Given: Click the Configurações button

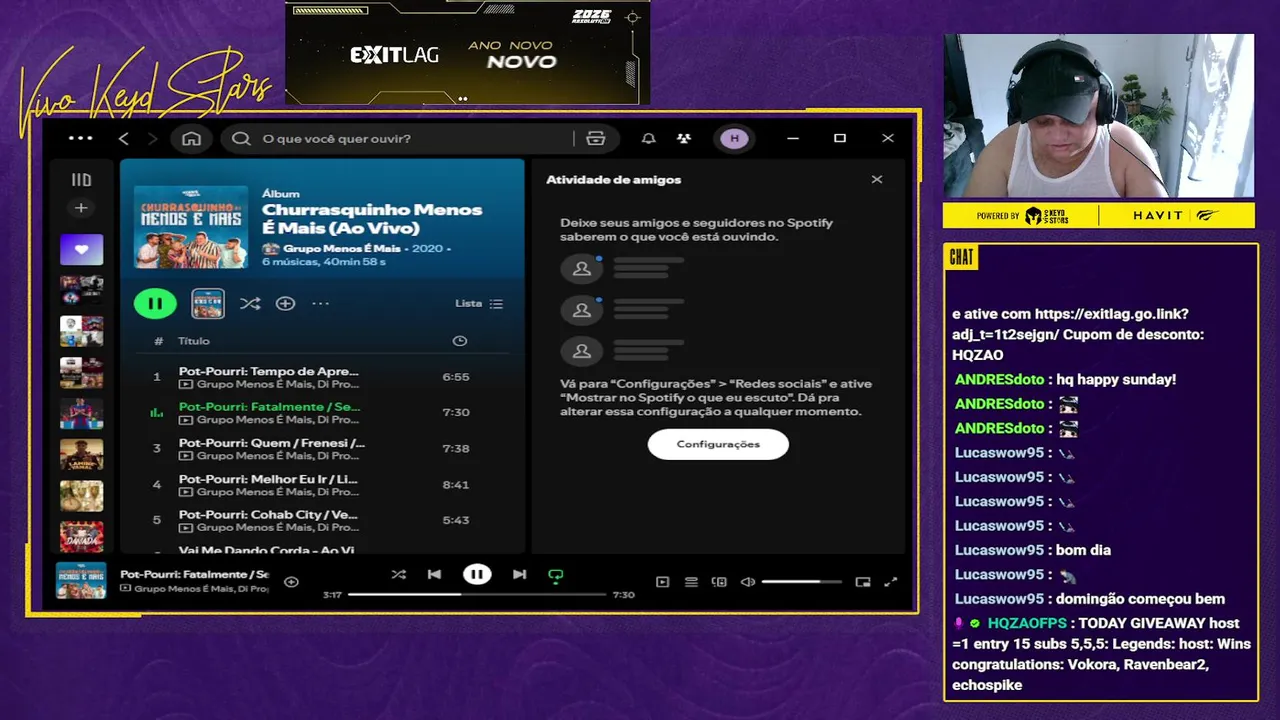Looking at the screenshot, I should click(718, 444).
